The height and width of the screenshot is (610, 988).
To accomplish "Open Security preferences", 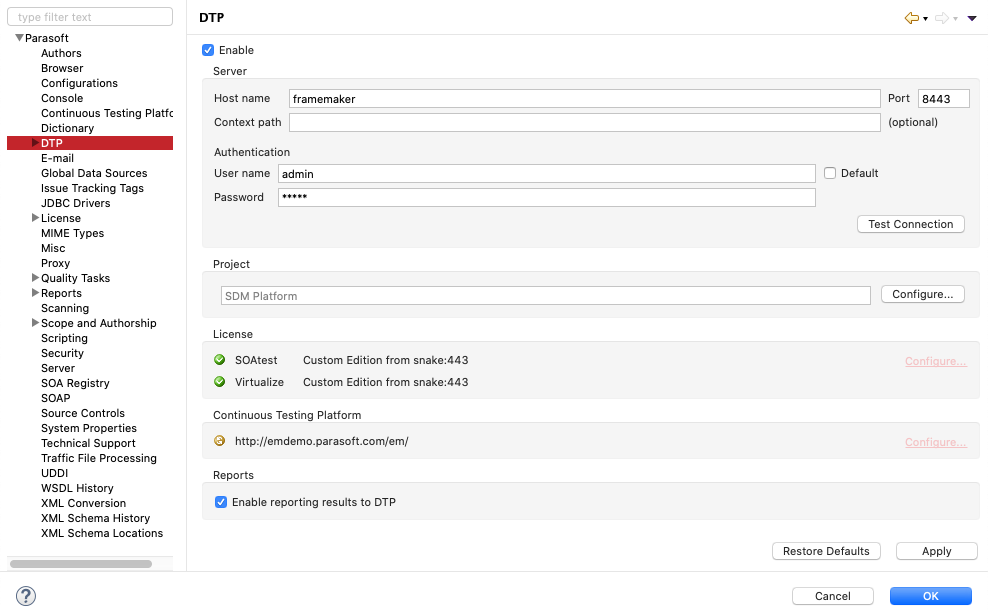I will [x=62, y=354].
